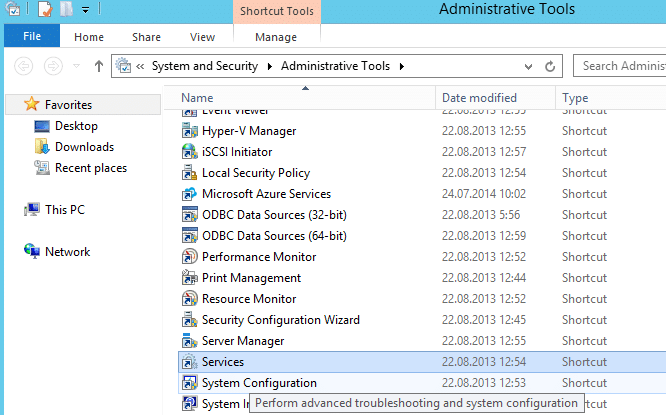Image resolution: width=666 pixels, height=415 pixels.
Task: Click the This PC computer icon
Action: coord(32,209)
